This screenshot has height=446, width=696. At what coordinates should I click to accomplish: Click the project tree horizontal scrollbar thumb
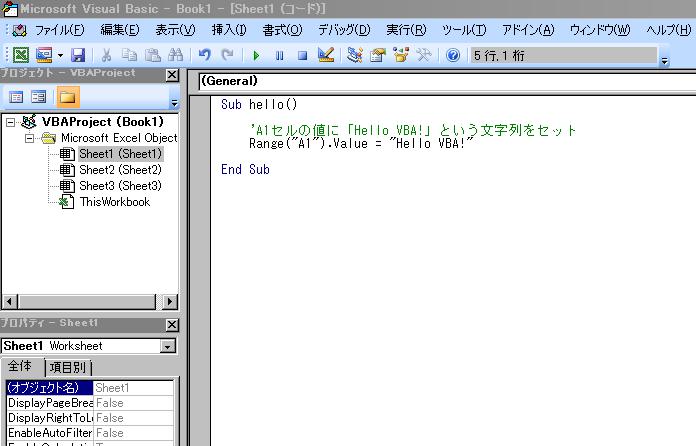(87, 302)
